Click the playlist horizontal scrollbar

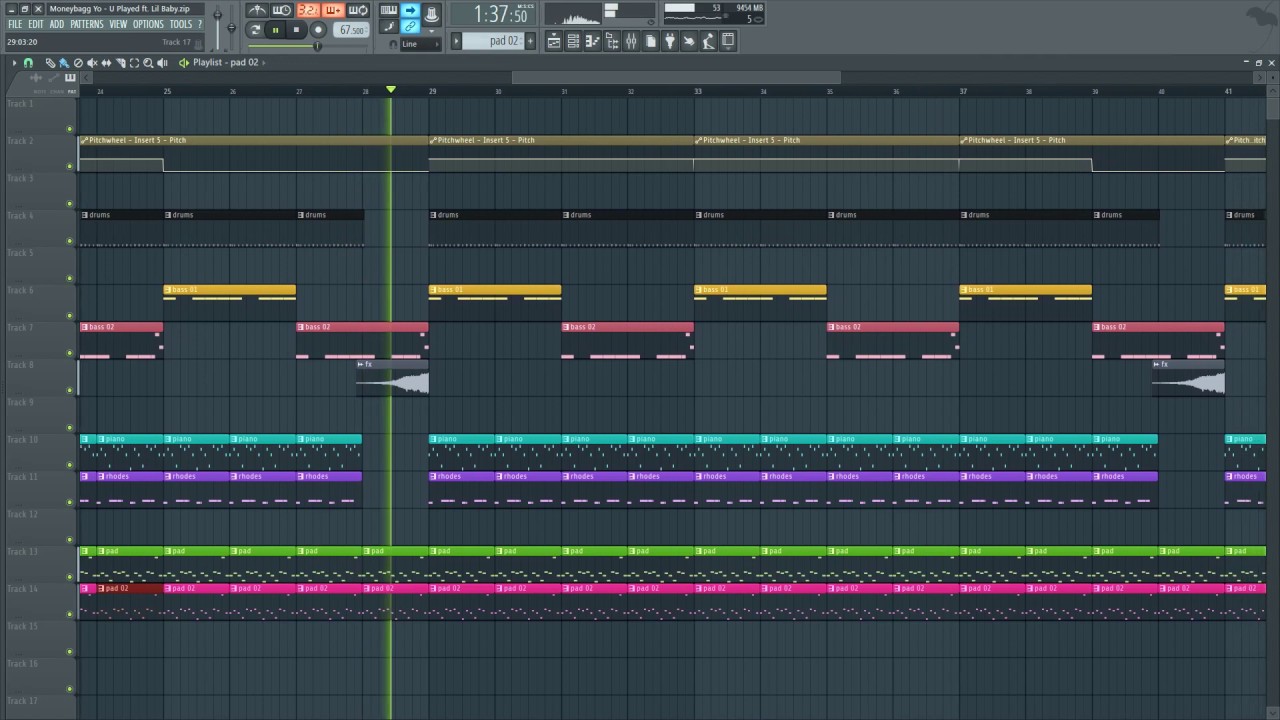pos(676,77)
